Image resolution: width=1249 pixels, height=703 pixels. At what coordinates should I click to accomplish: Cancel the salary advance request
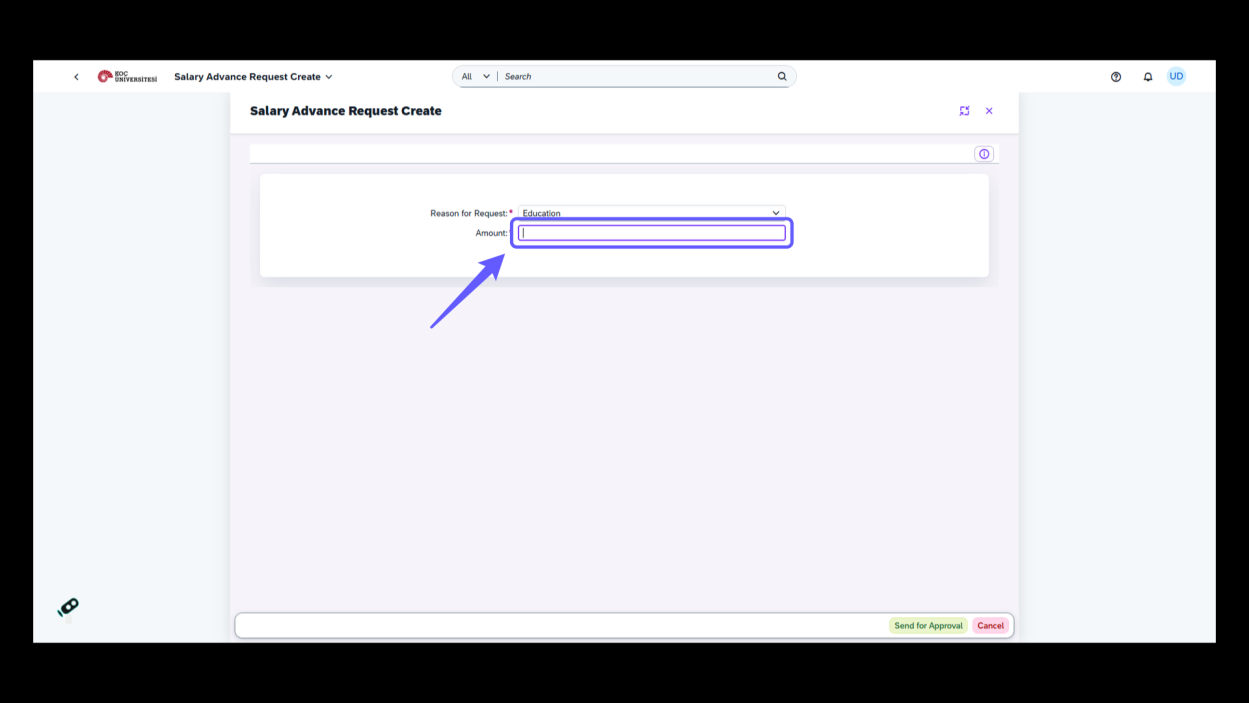point(990,626)
